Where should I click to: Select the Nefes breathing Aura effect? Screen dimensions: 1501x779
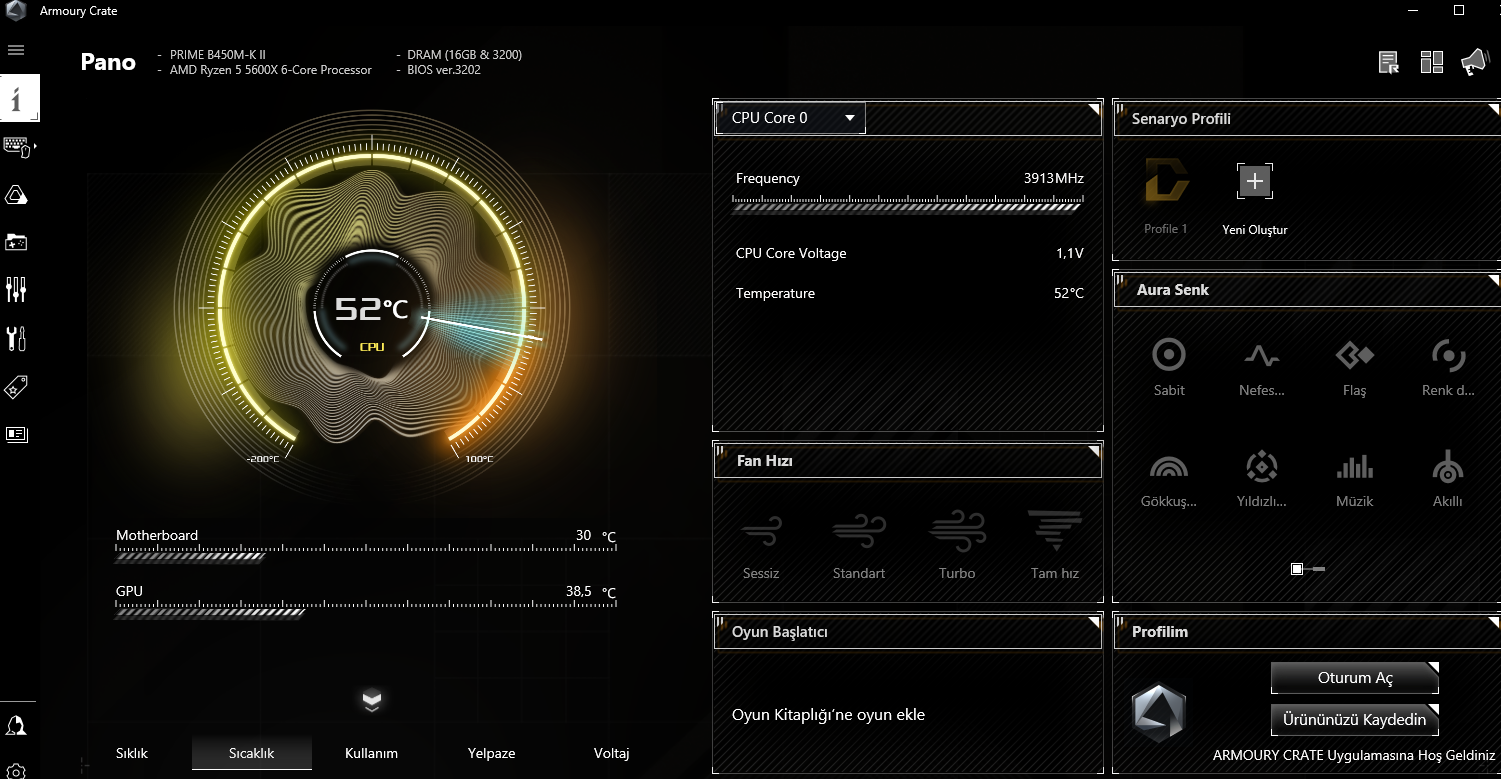click(x=1262, y=366)
